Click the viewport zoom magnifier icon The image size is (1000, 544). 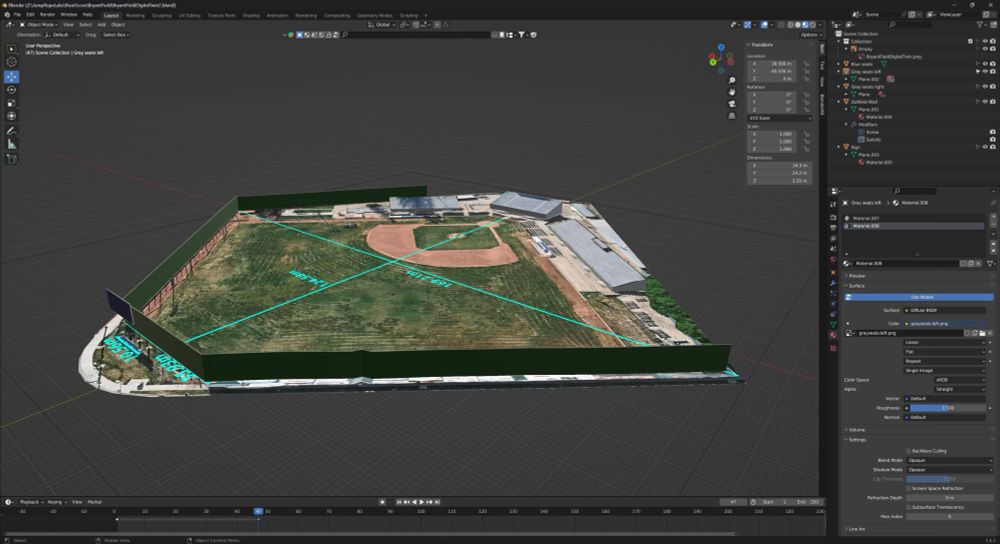coord(732,80)
